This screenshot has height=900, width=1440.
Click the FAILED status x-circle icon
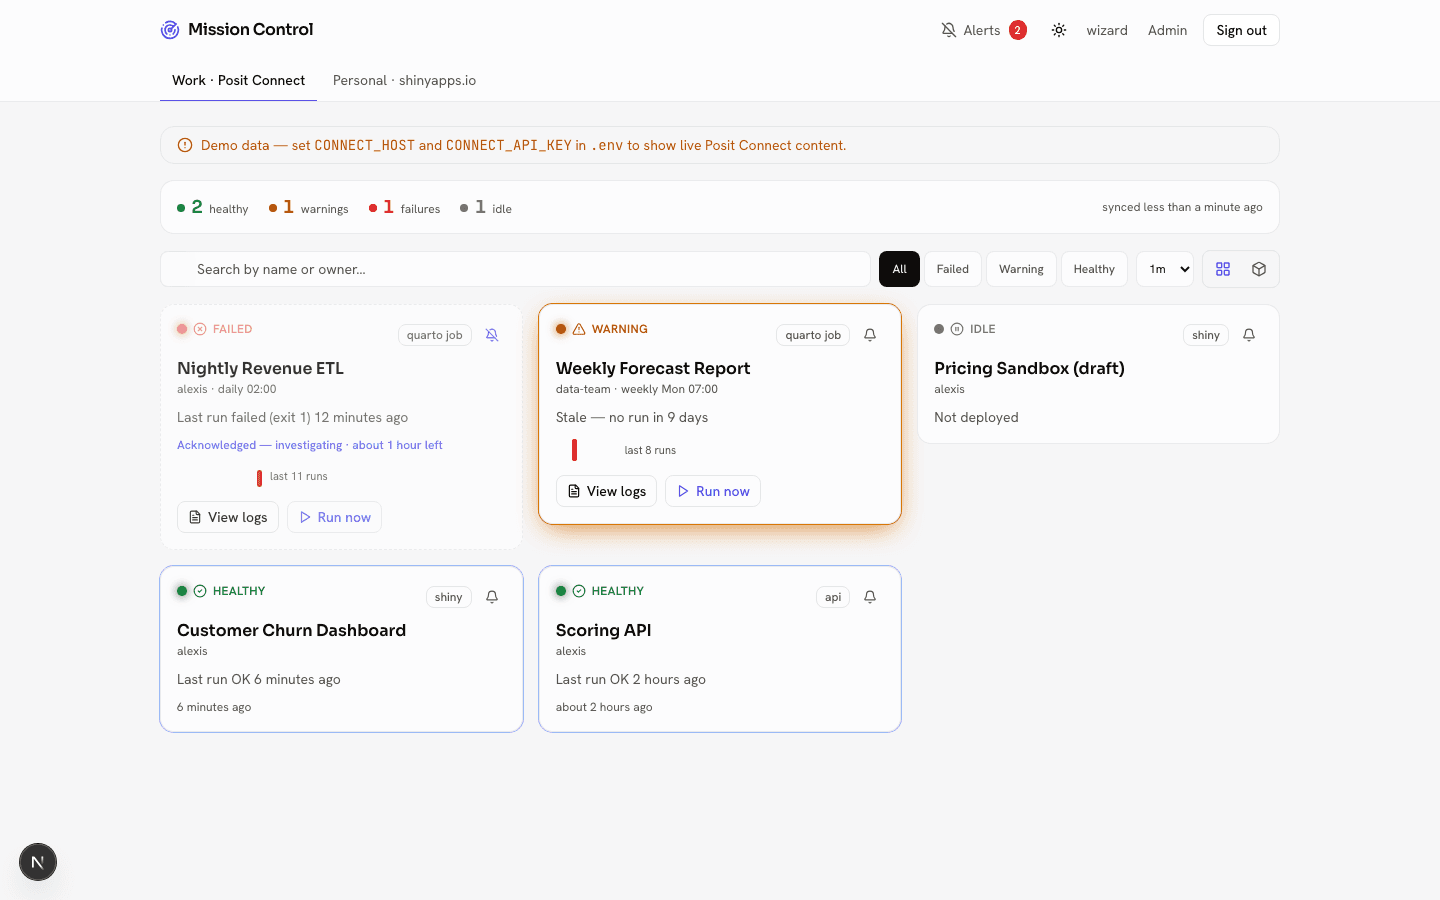[200, 329]
